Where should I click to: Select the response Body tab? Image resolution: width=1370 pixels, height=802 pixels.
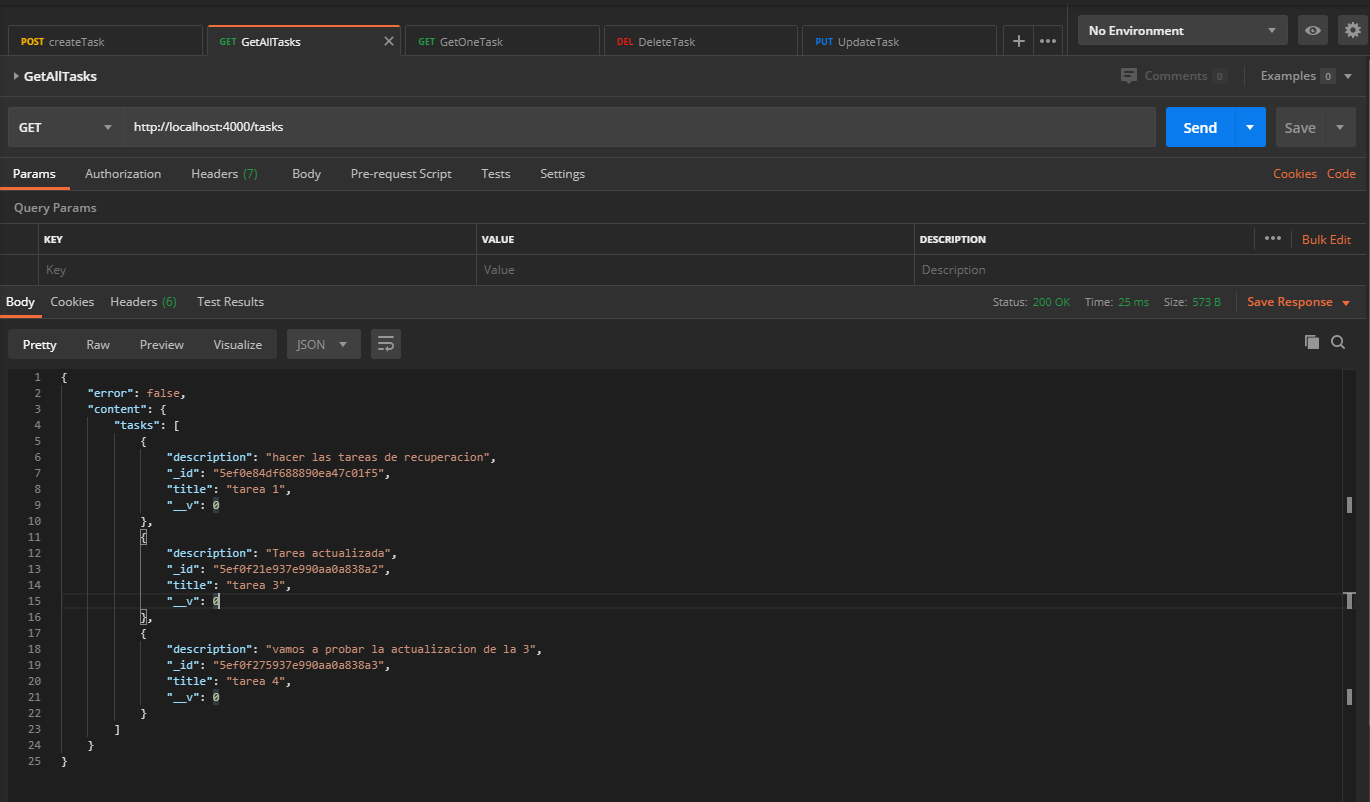tap(20, 302)
